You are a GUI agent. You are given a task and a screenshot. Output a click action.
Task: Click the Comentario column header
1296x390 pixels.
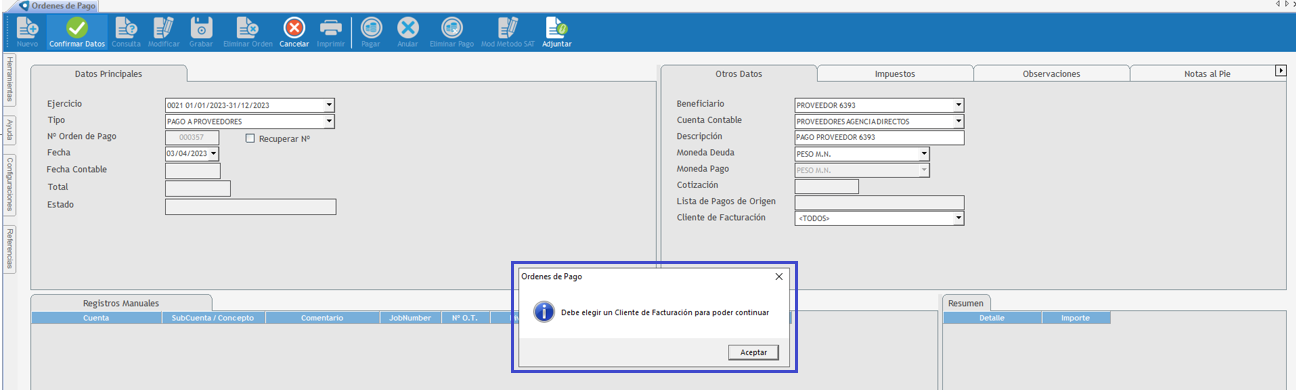[322, 318]
